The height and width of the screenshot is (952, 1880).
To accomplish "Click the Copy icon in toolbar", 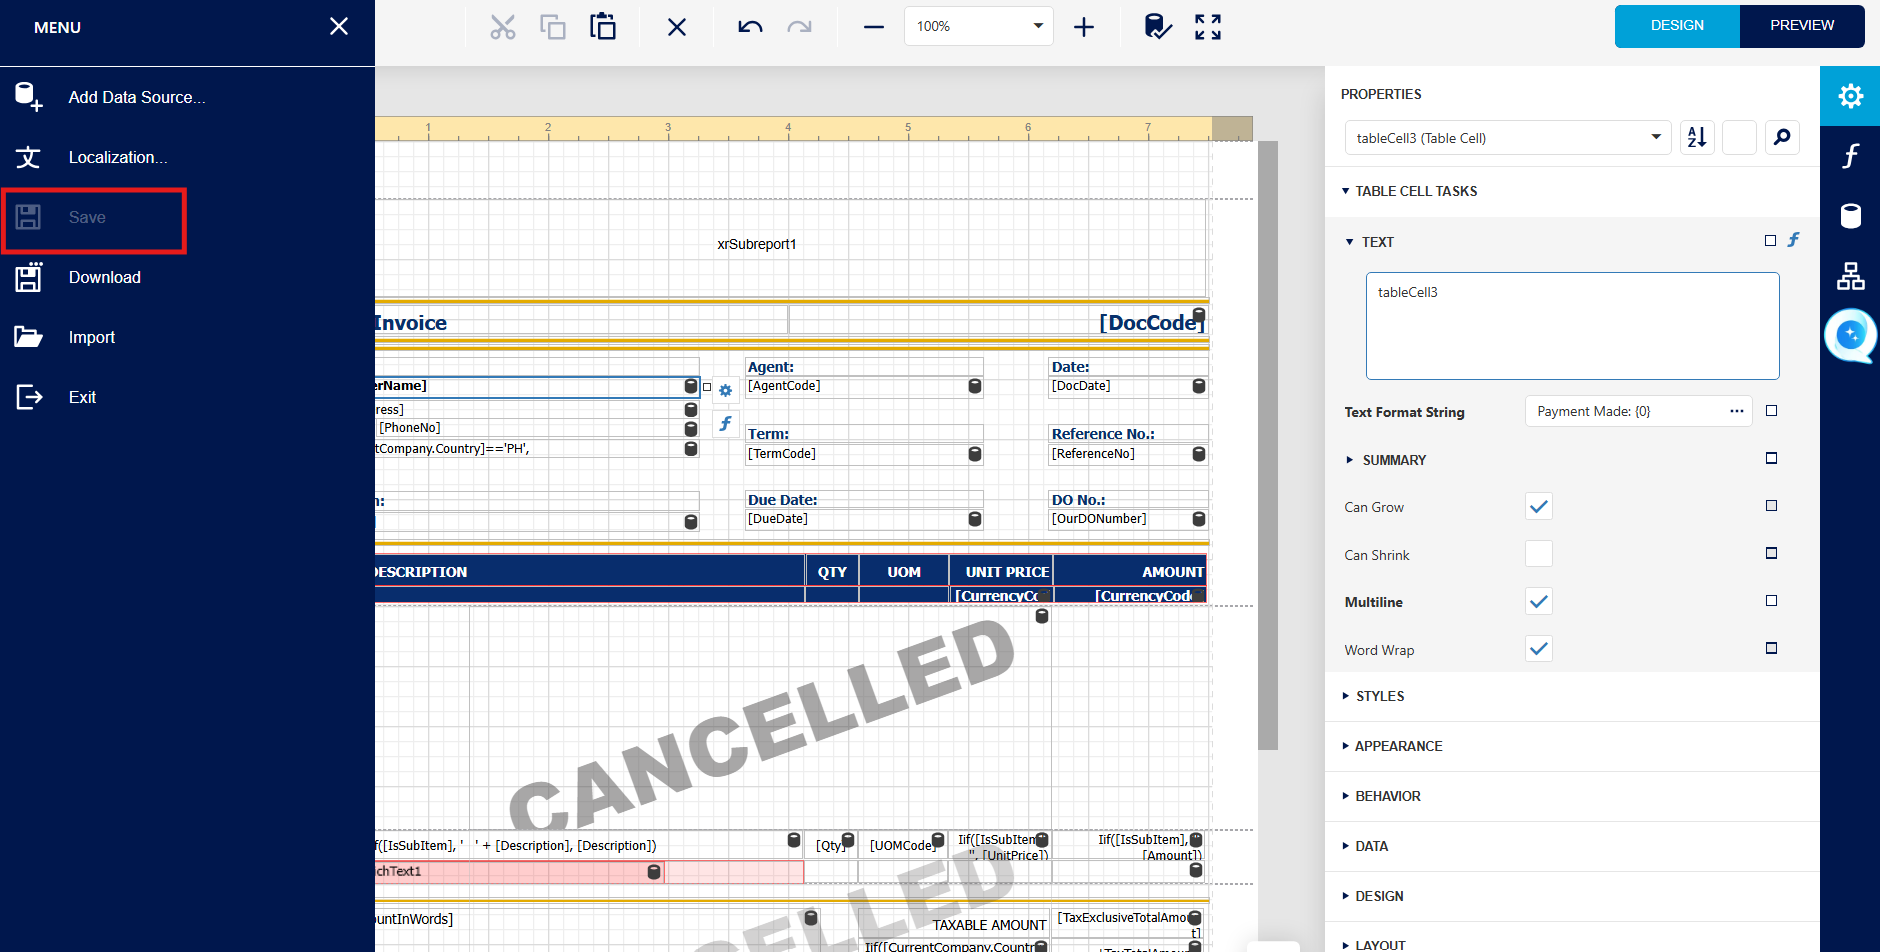I will [553, 27].
